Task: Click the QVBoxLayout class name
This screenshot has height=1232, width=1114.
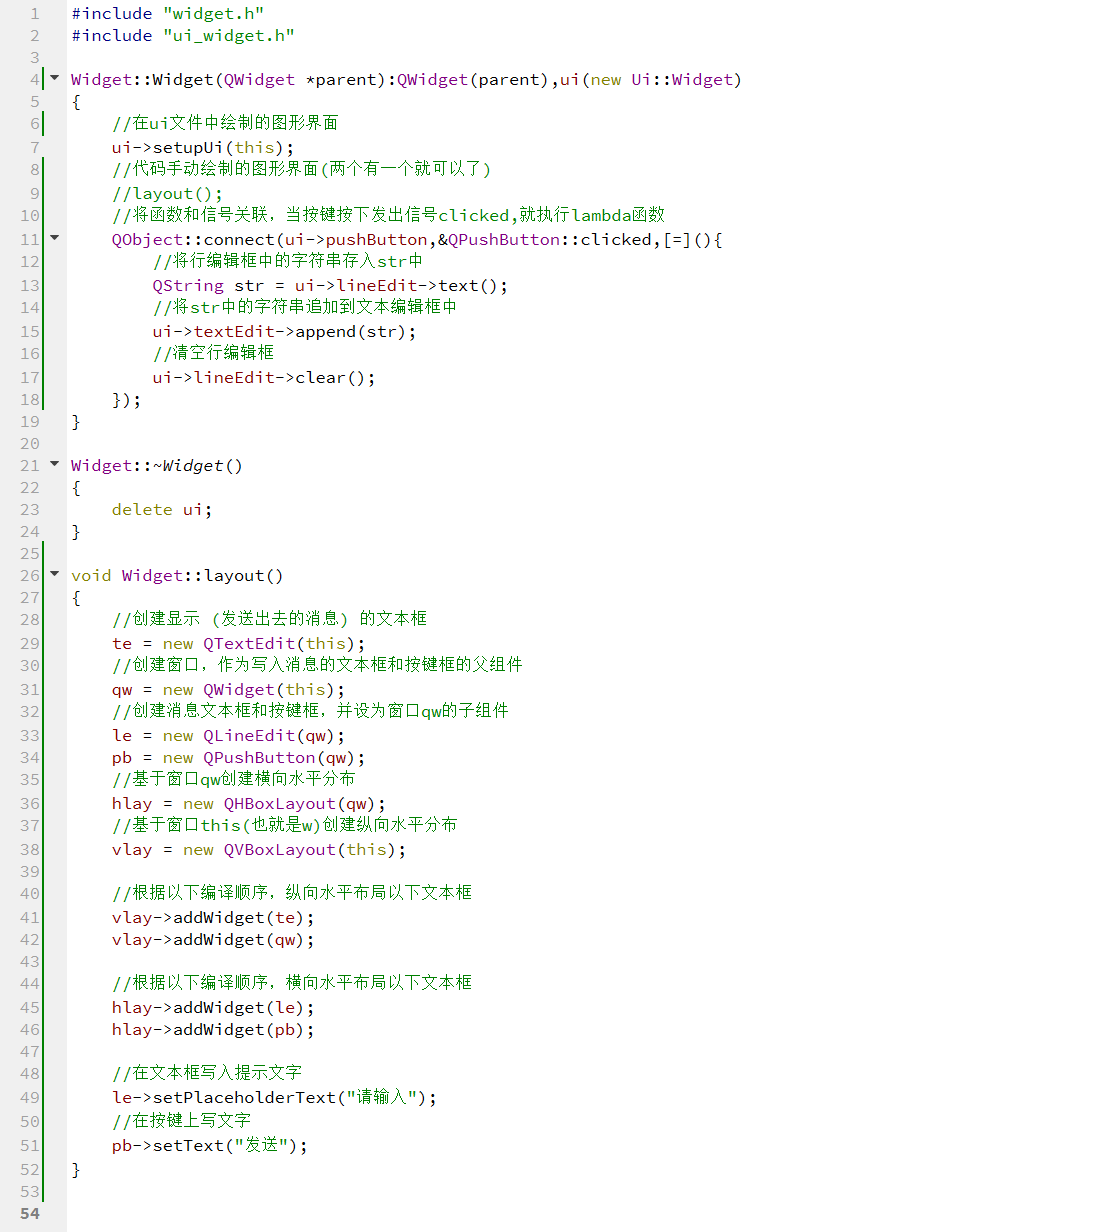Action: (280, 849)
